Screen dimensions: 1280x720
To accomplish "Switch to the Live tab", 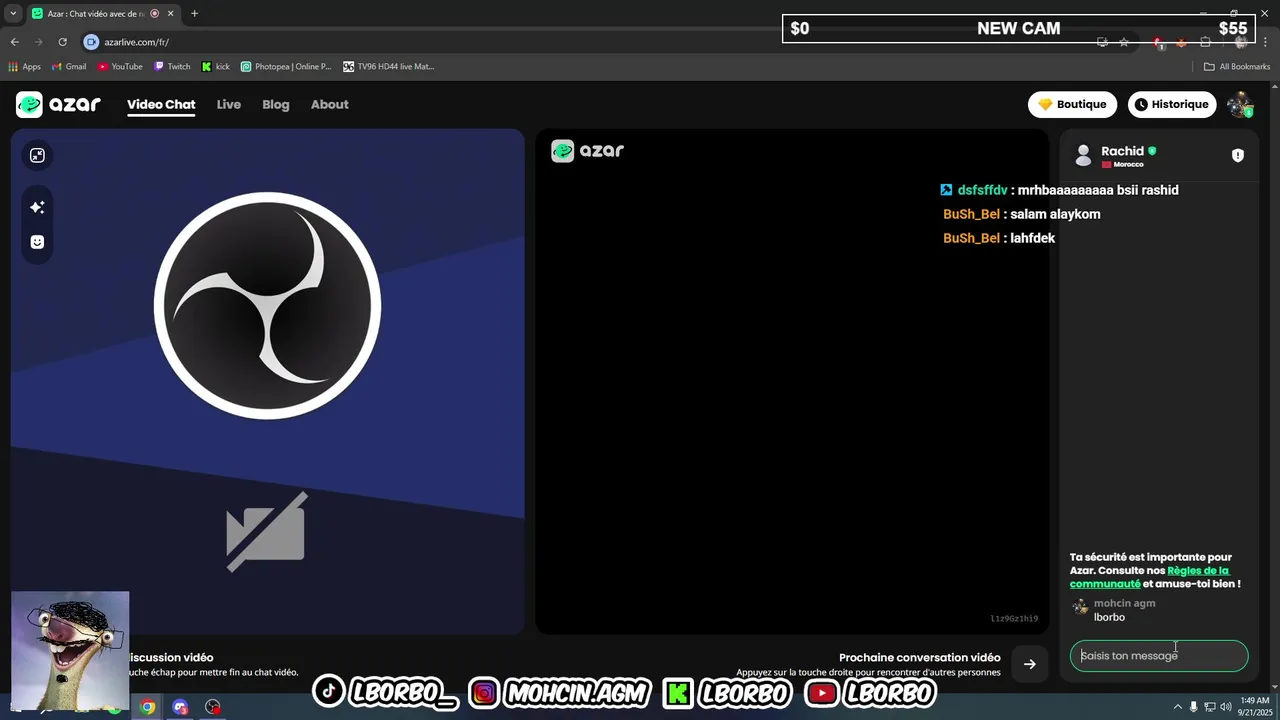I will point(229,104).
